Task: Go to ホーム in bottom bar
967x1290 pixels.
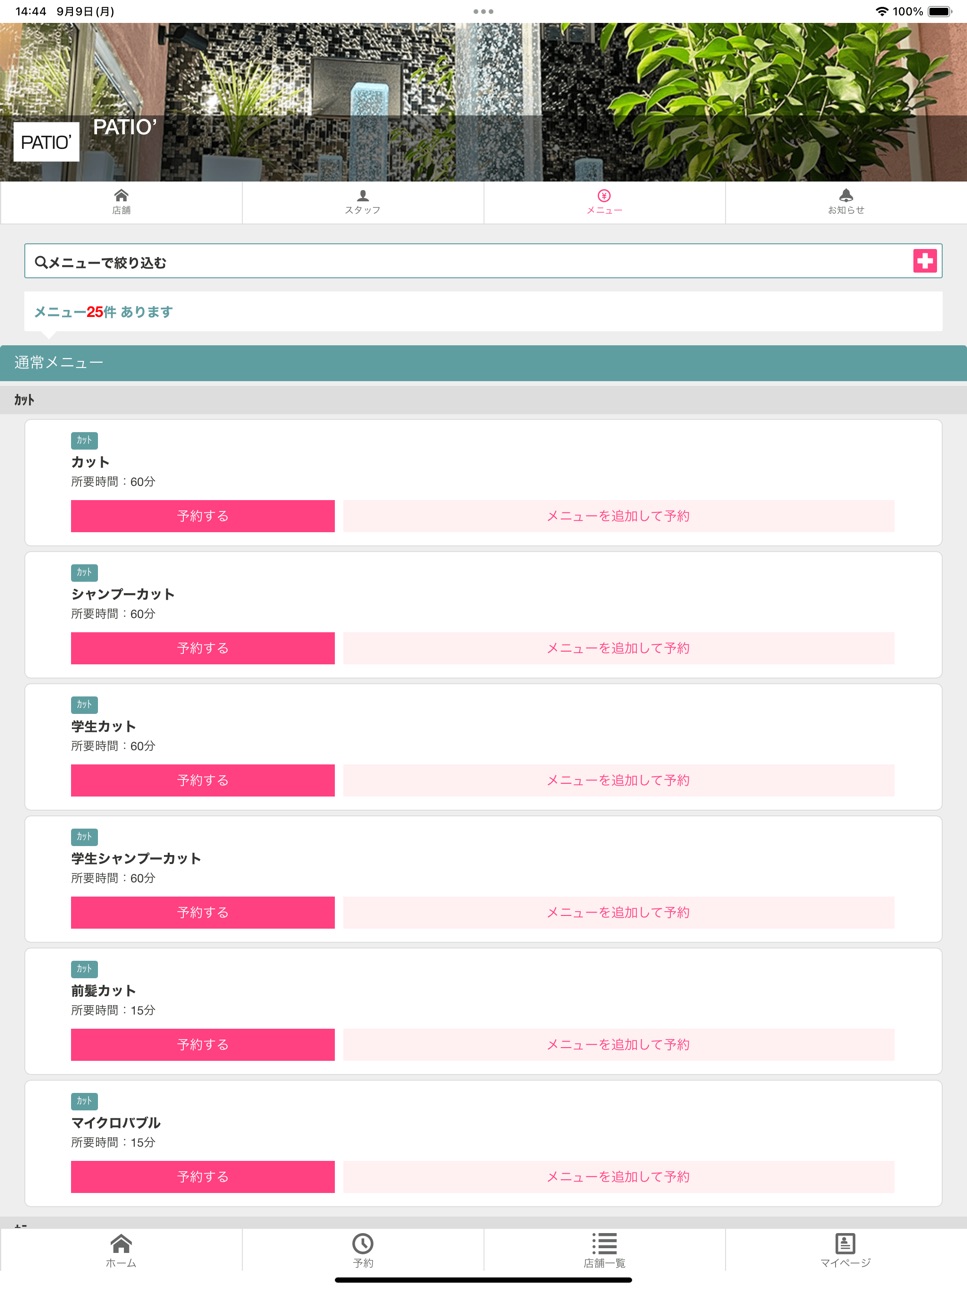Action: click(121, 1250)
